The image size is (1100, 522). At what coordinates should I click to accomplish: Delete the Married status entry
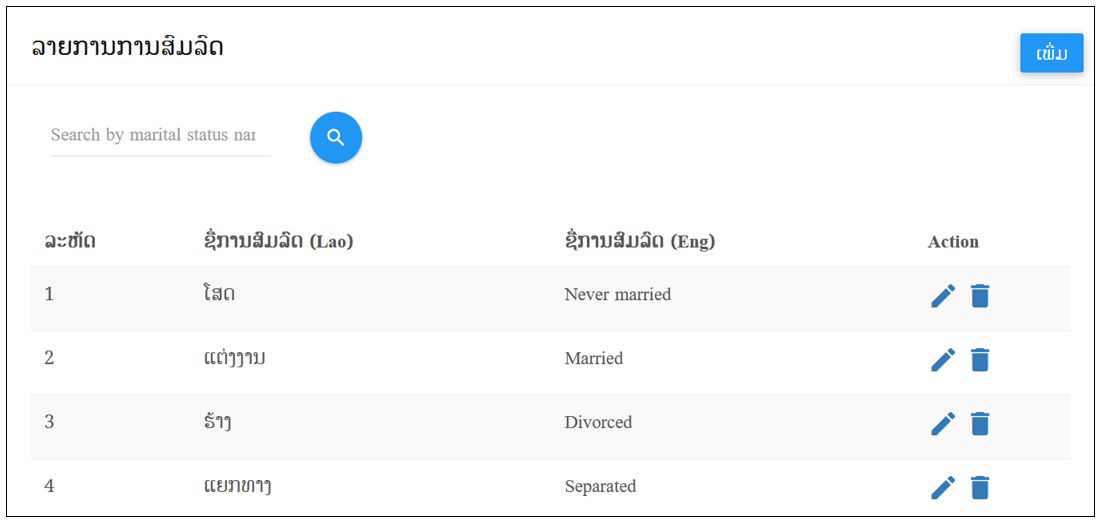[980, 360]
